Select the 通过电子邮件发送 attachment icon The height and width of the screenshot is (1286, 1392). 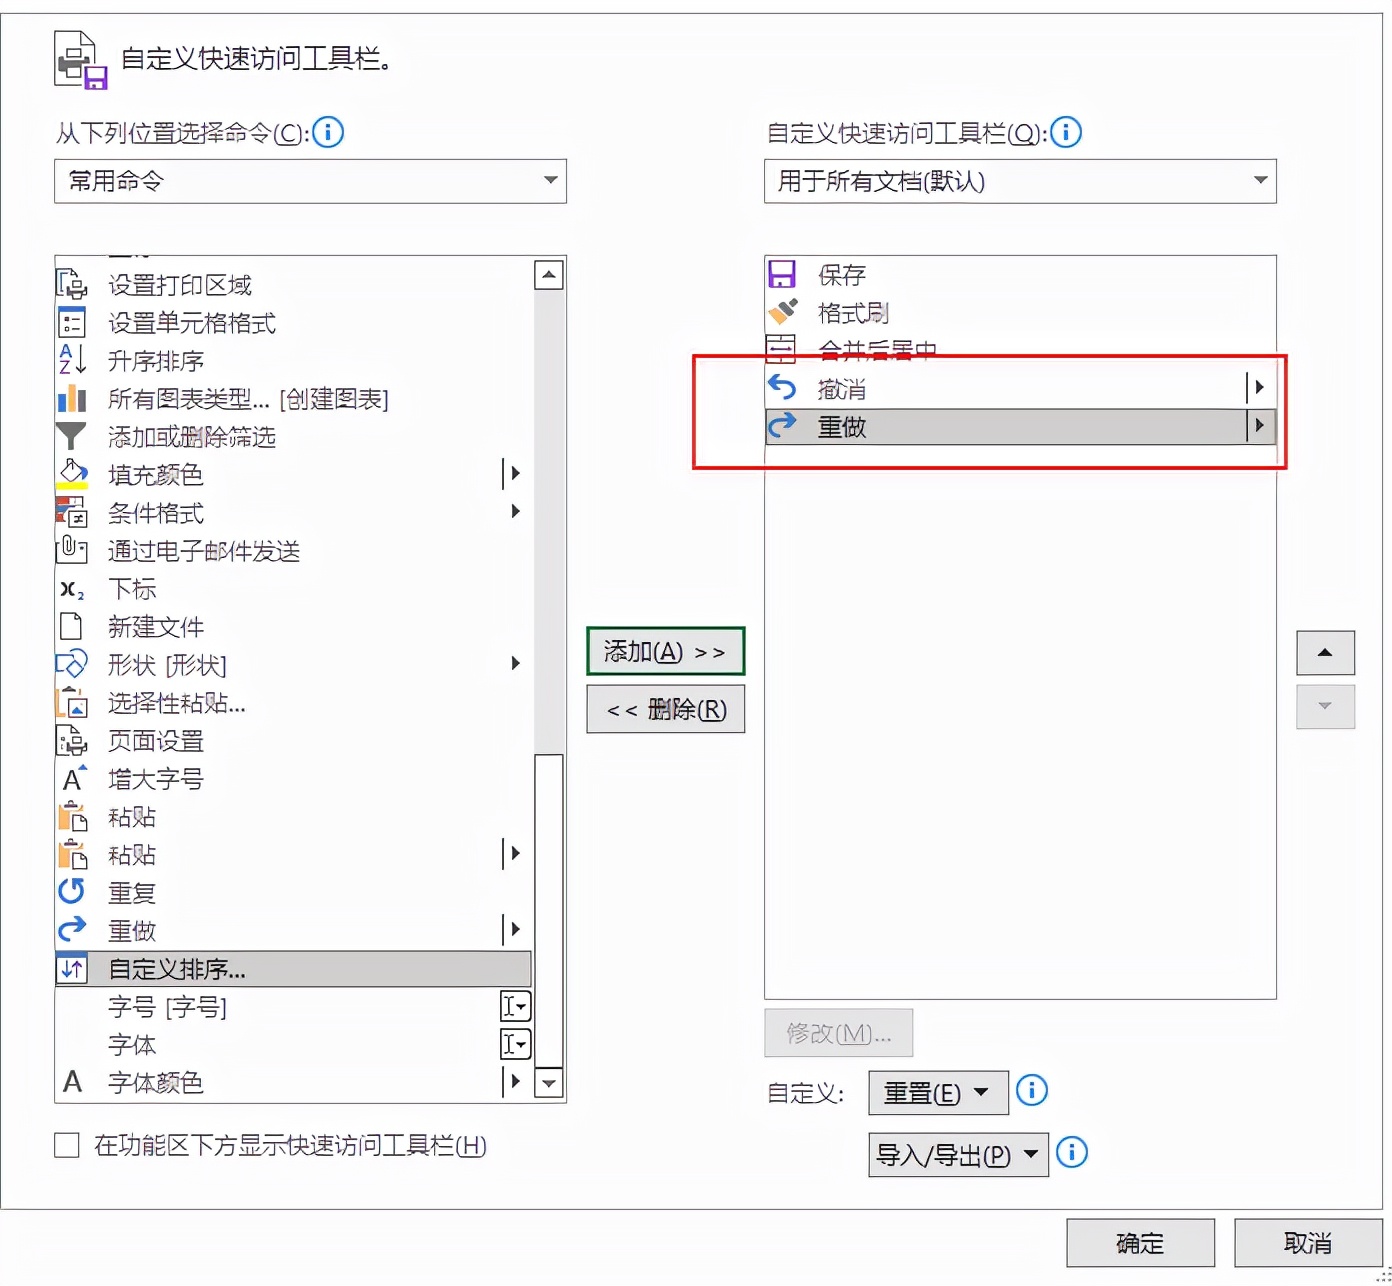tap(72, 551)
